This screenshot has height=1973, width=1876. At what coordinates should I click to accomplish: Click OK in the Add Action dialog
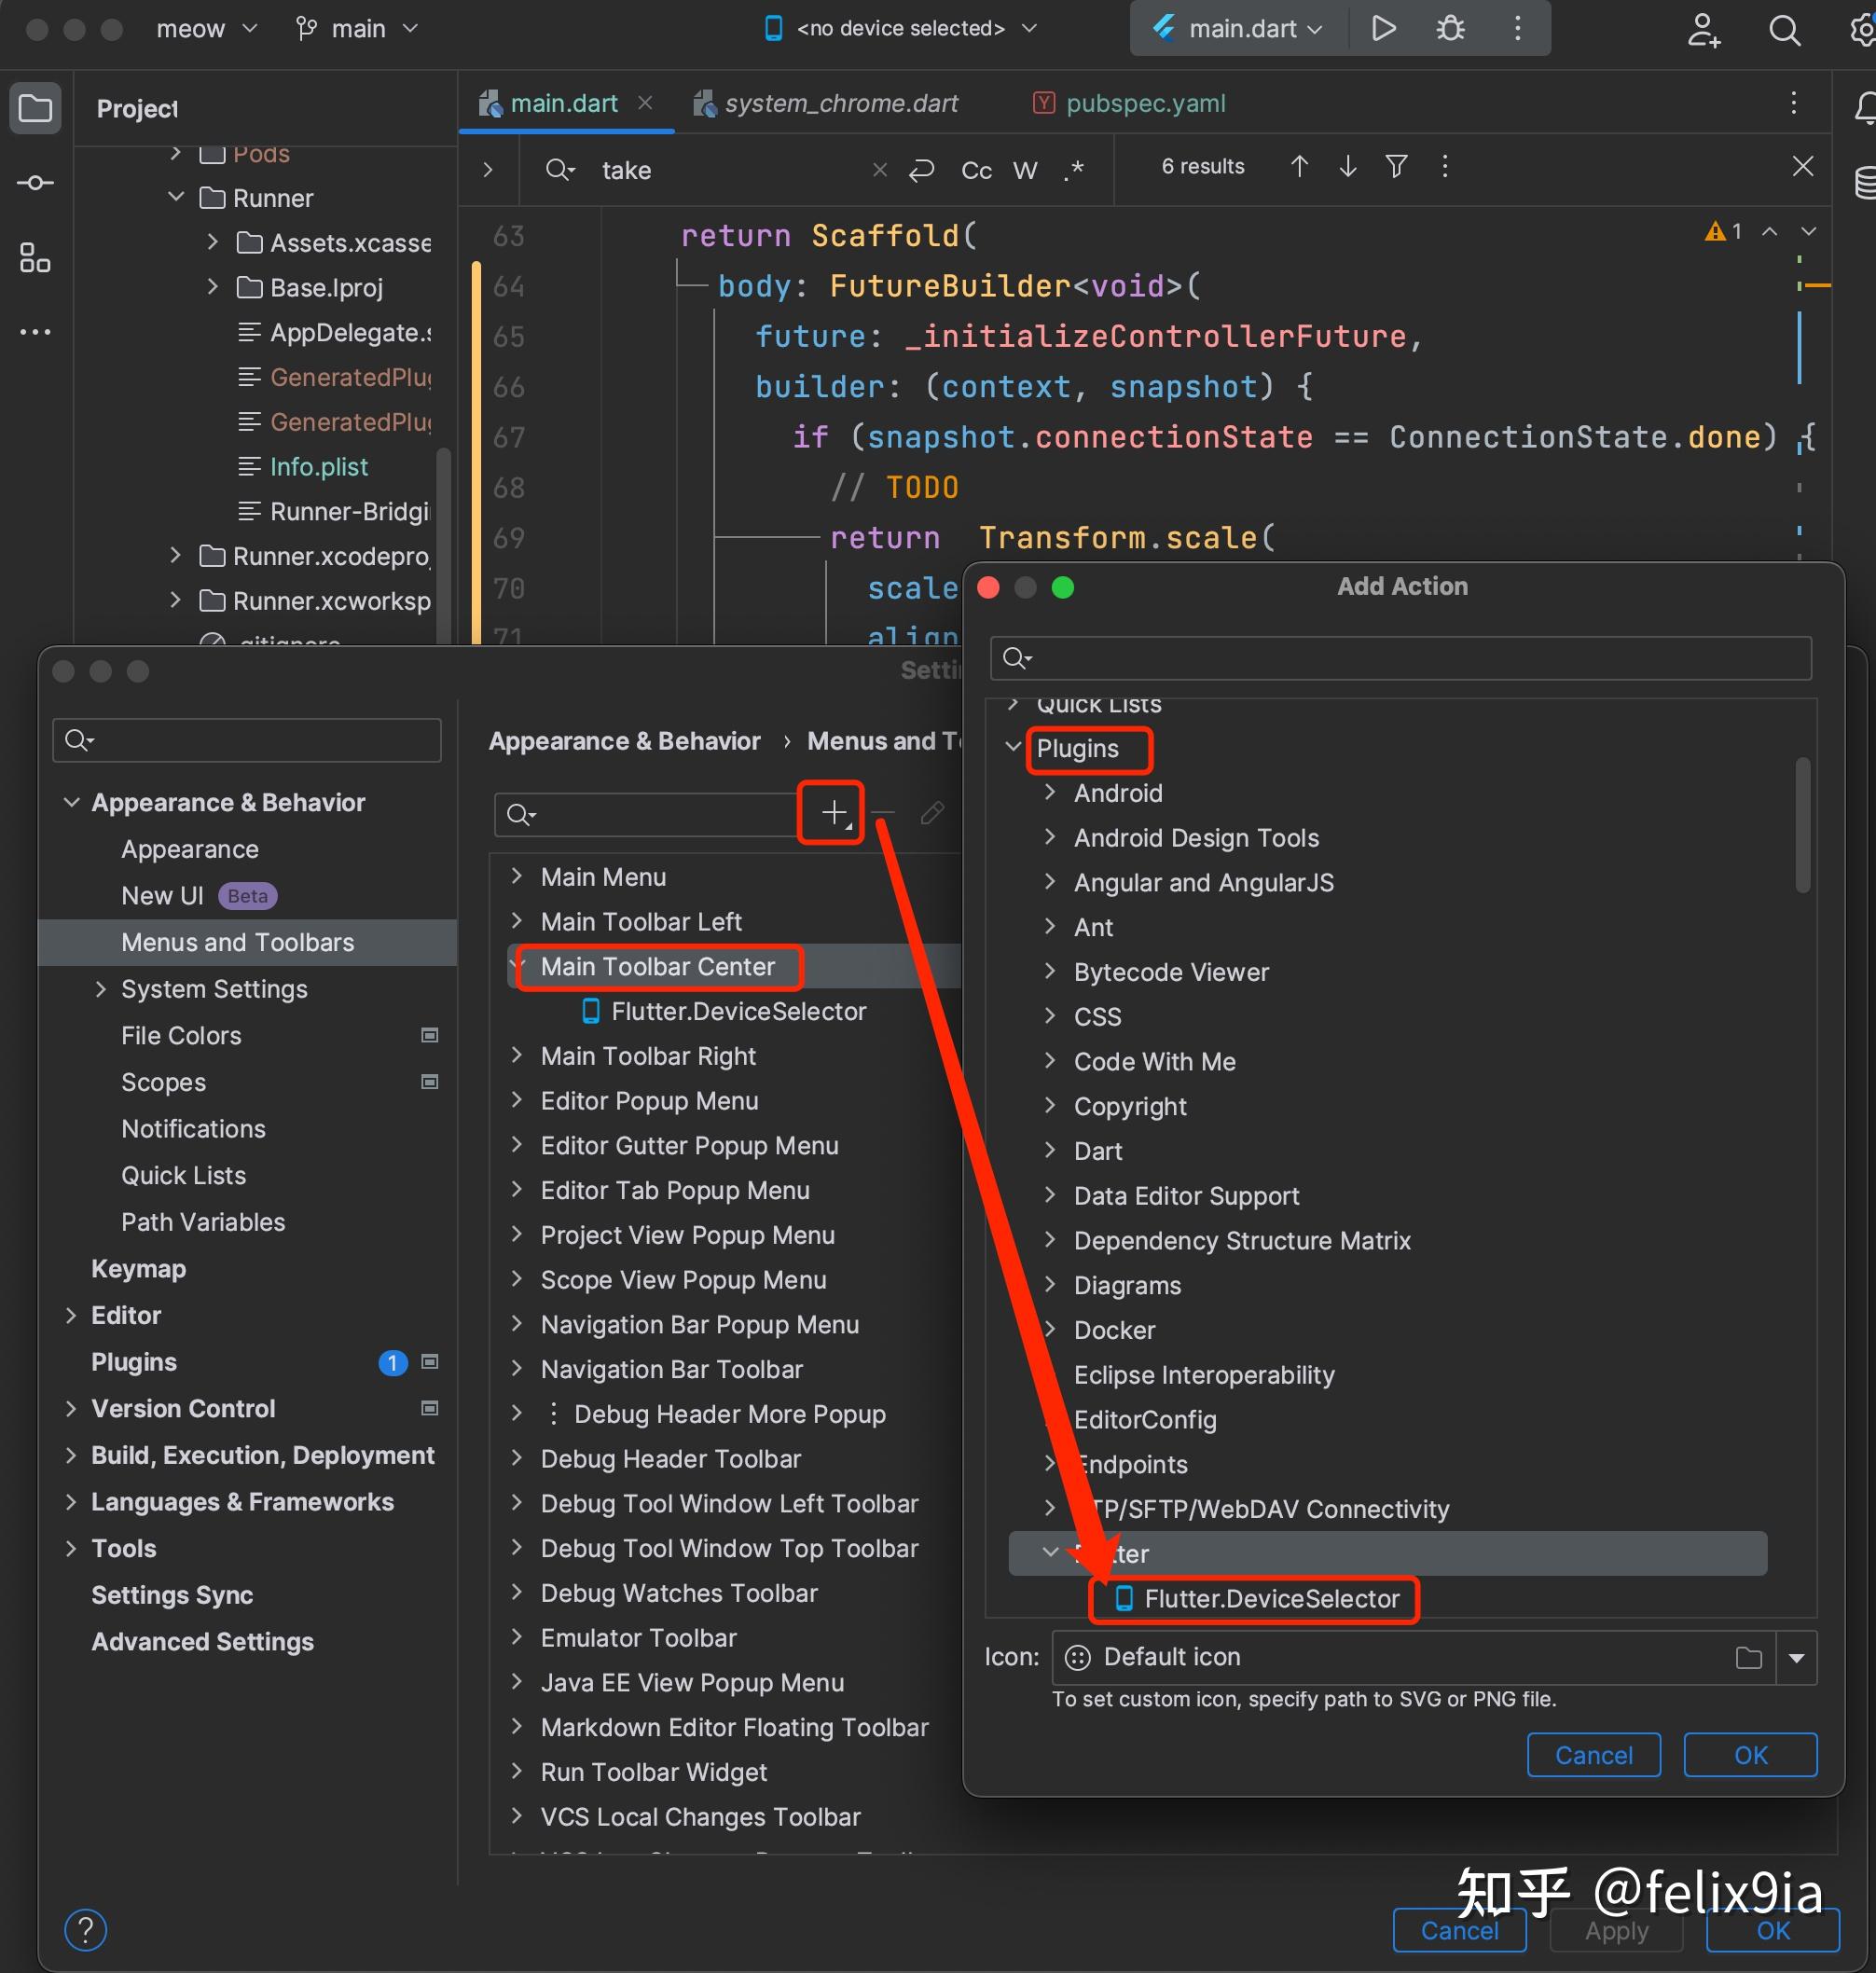pyautogui.click(x=1749, y=1755)
